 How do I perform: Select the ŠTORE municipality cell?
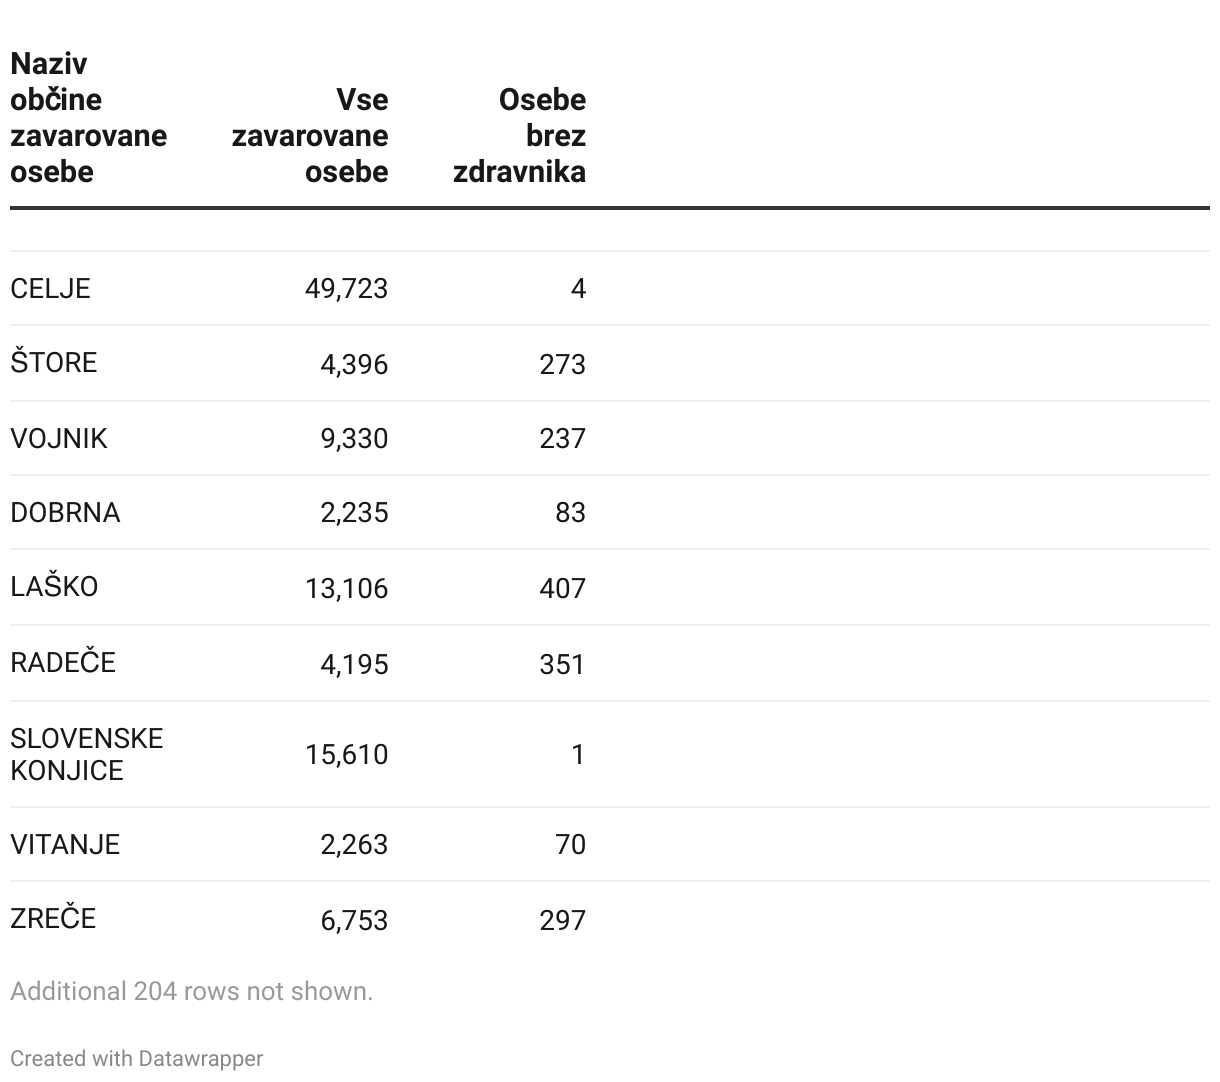[x=54, y=363]
